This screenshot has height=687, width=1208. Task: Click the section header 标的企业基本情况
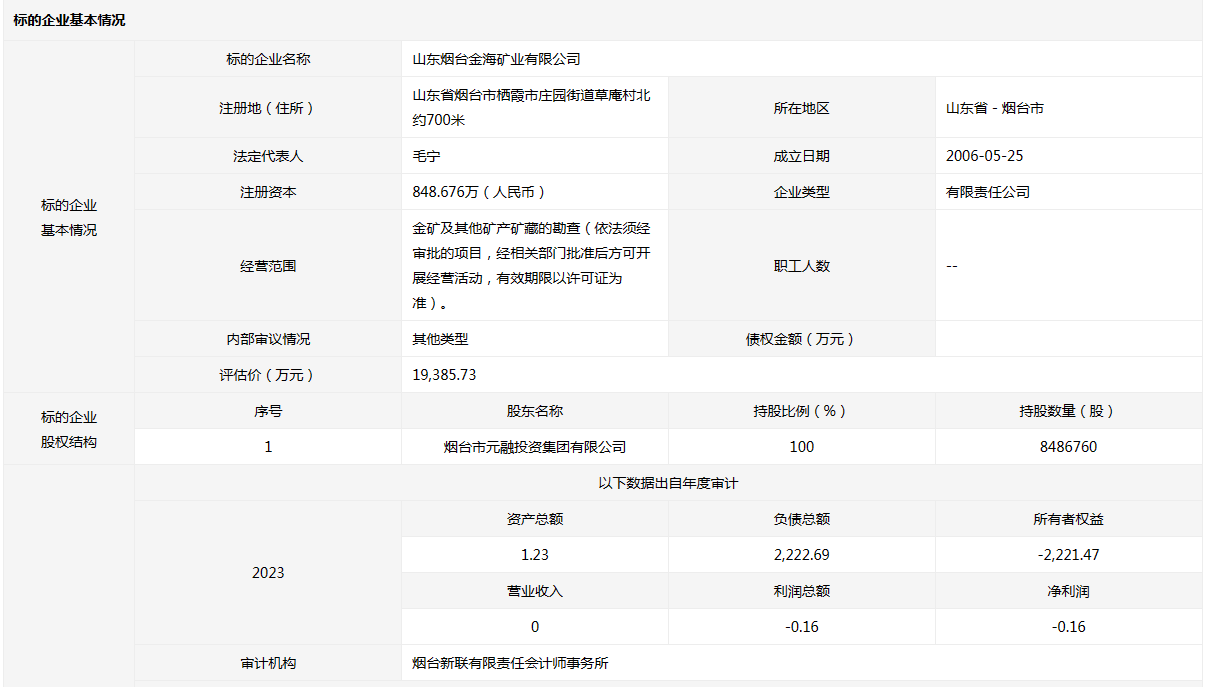click(x=70, y=20)
